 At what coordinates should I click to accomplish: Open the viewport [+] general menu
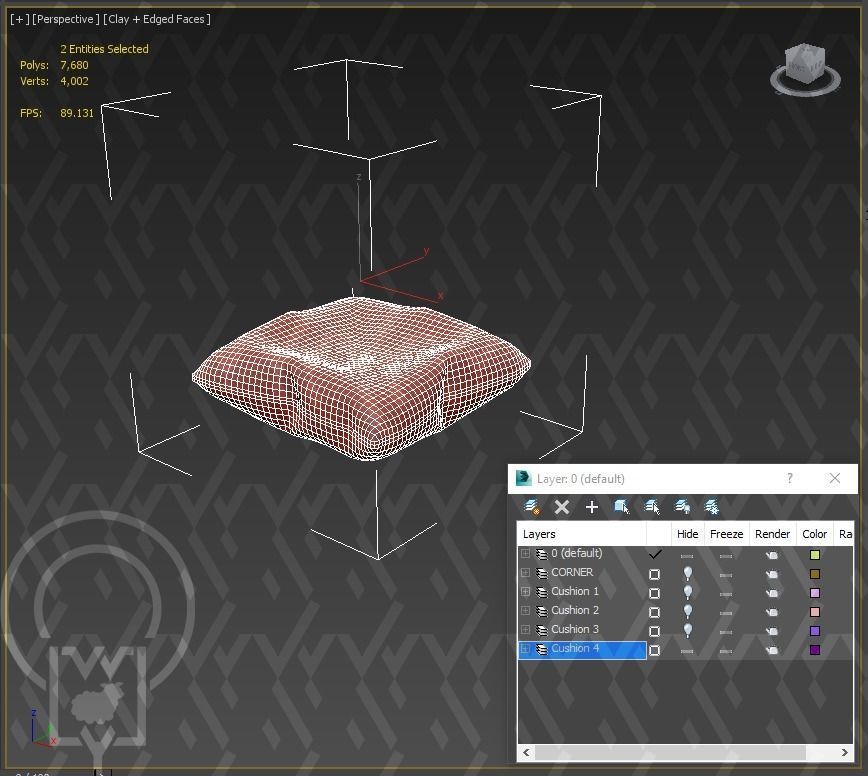[19, 19]
